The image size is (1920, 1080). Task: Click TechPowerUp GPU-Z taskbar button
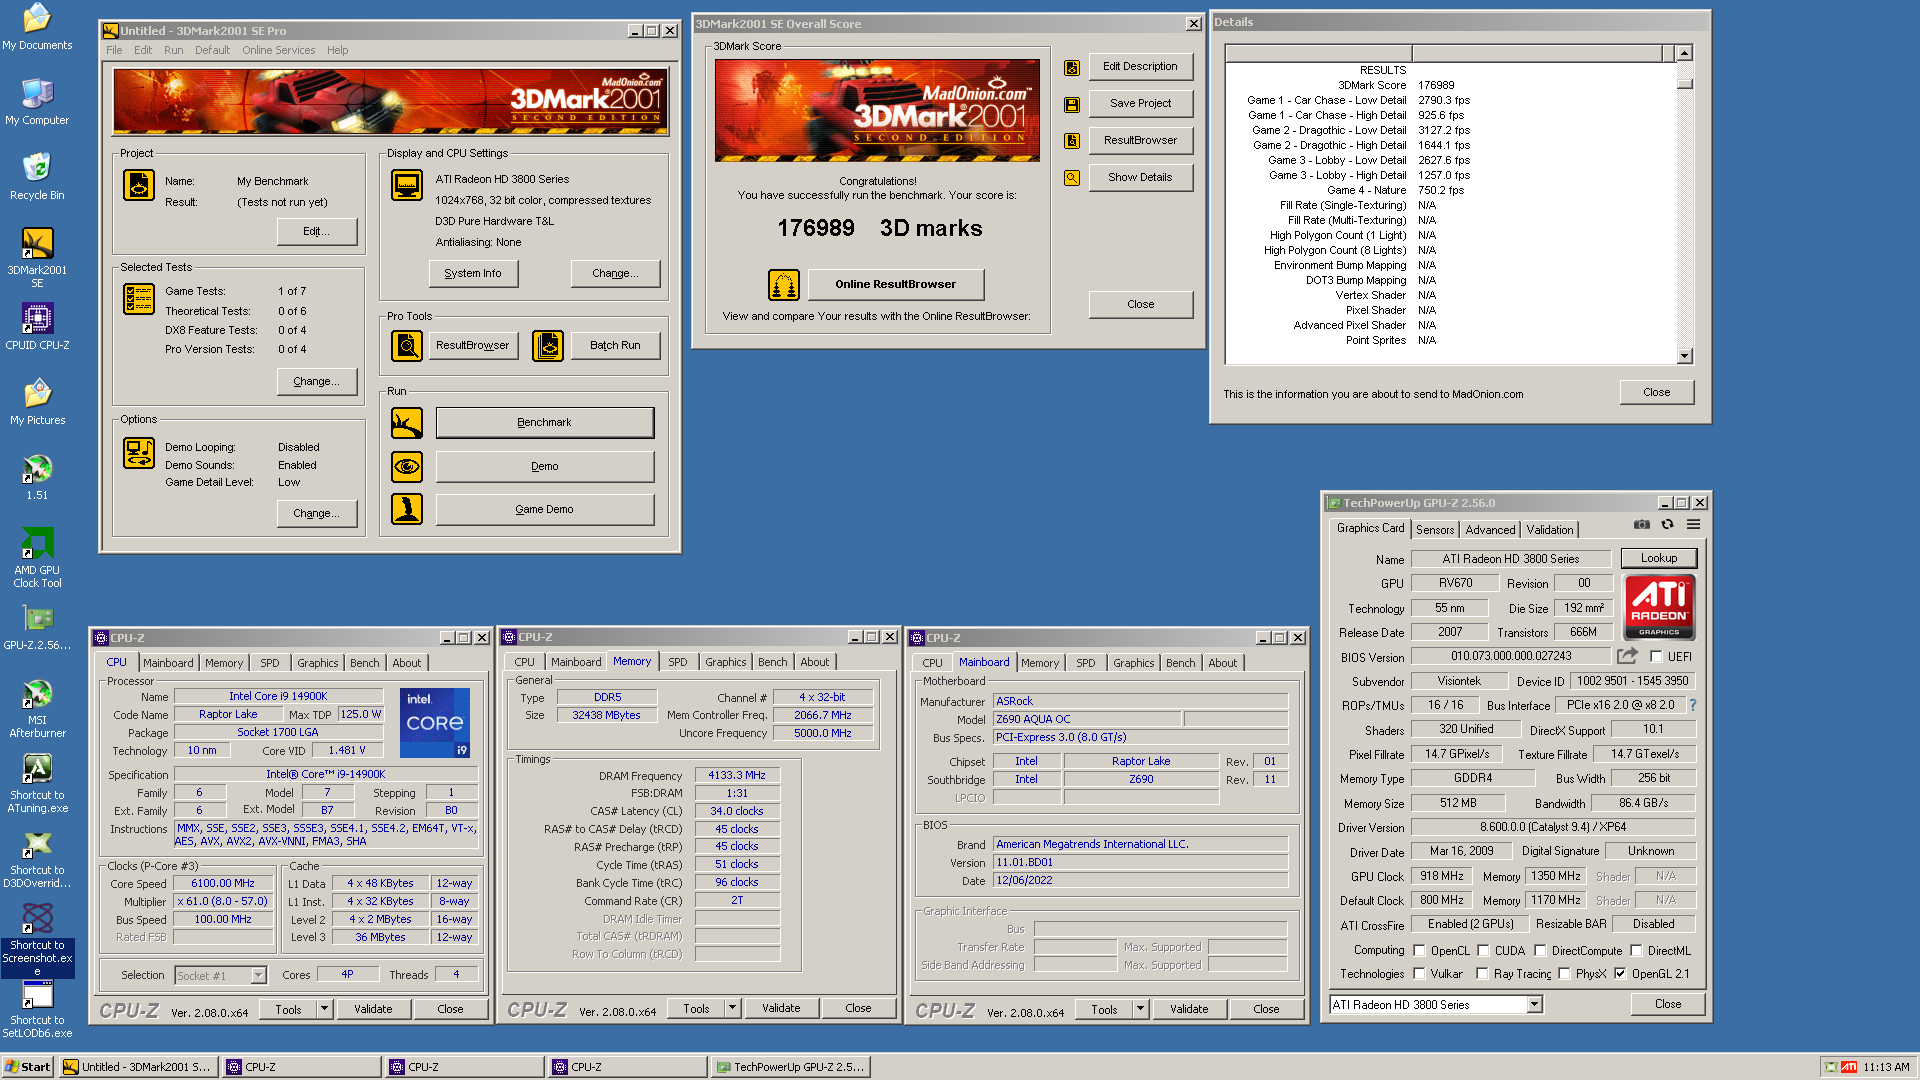click(x=791, y=1067)
